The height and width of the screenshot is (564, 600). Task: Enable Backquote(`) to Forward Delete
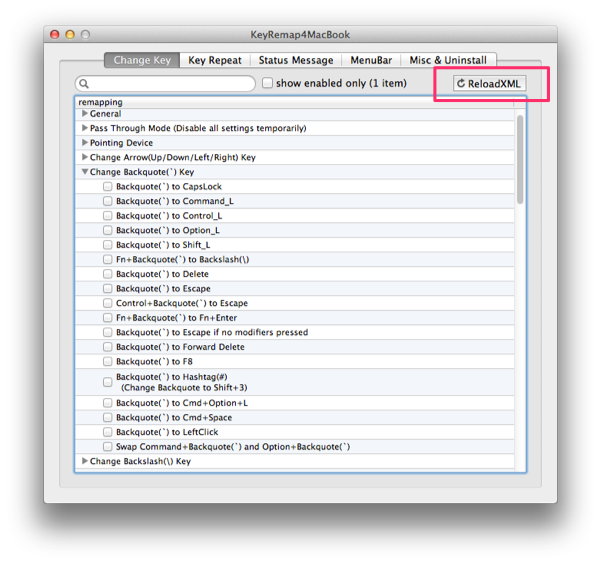108,347
